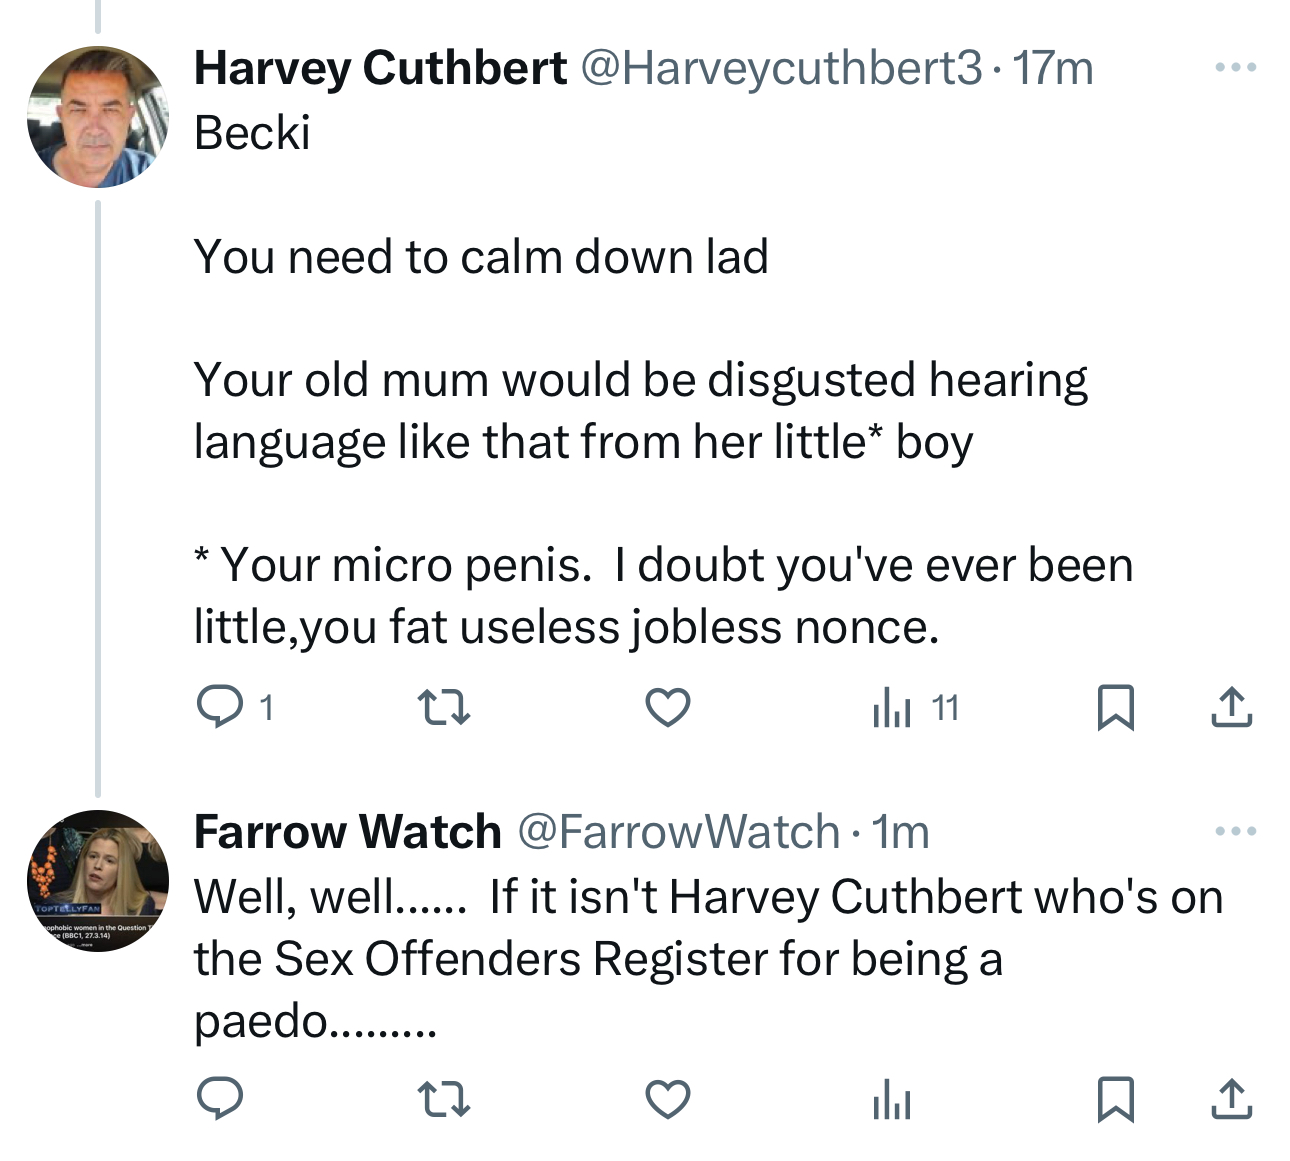Viewport: 1290px width, 1161px height.
Task: Open more options on Harvey Cuthbert's tweet
Action: [1235, 68]
